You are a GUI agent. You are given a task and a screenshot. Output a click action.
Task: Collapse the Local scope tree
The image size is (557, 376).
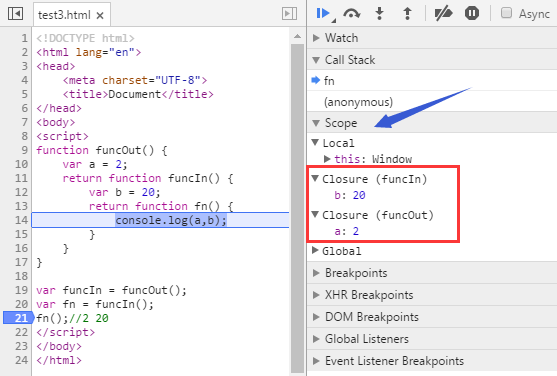coord(315,143)
